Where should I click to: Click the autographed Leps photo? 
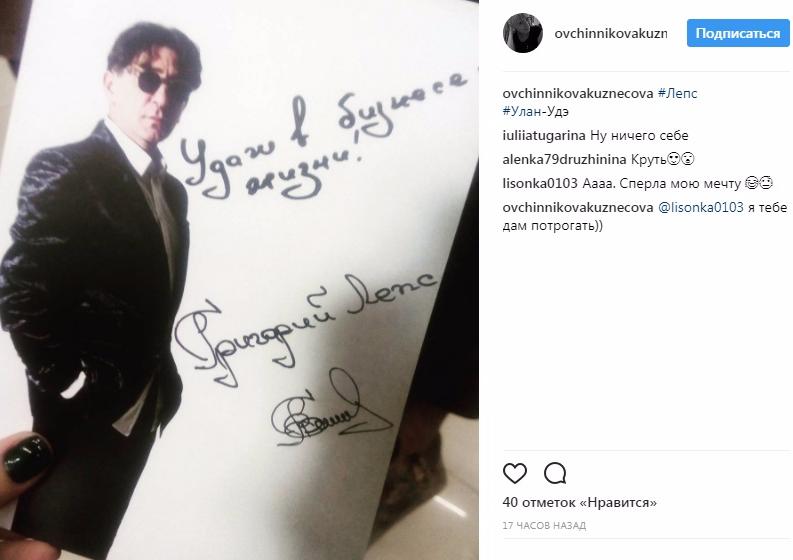(x=239, y=280)
